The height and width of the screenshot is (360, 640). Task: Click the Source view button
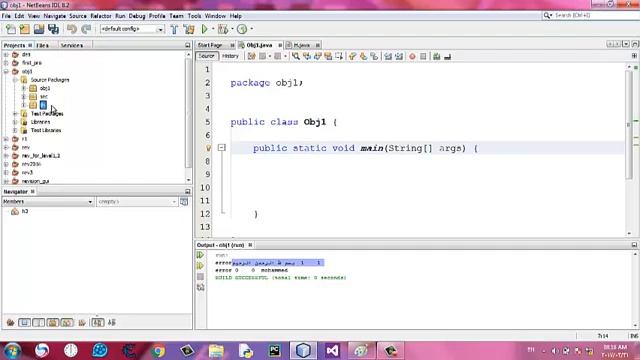tap(207, 56)
